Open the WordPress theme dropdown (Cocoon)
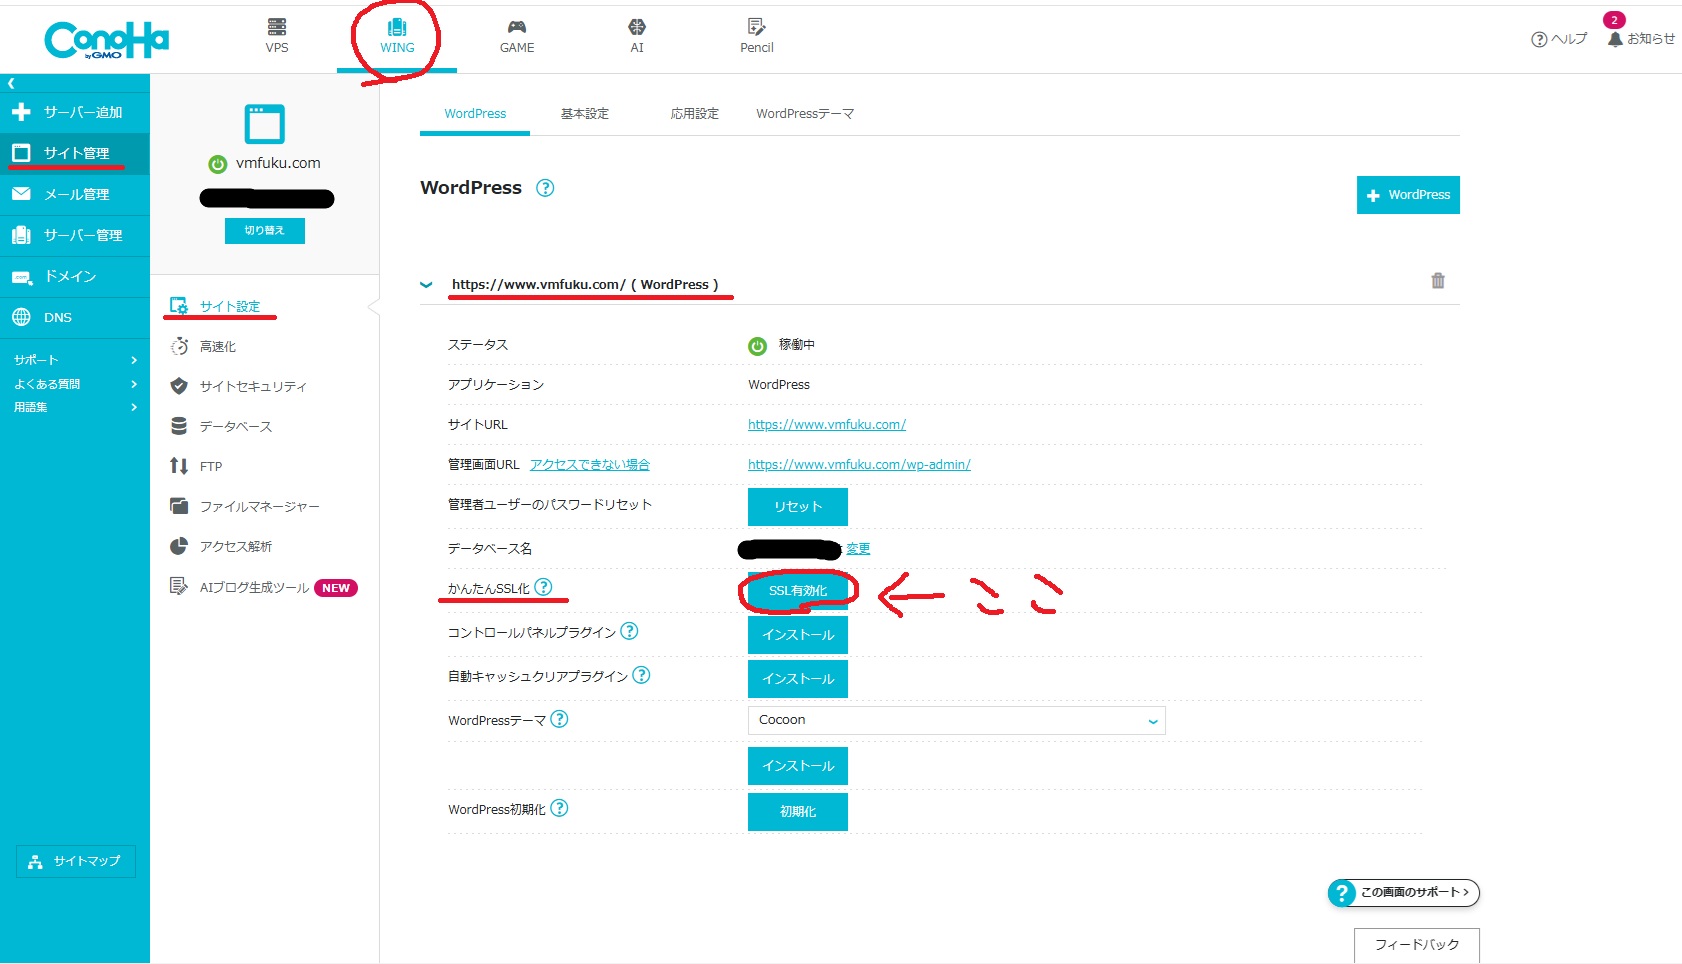Screen dimensions: 1682x964 [x=957, y=720]
